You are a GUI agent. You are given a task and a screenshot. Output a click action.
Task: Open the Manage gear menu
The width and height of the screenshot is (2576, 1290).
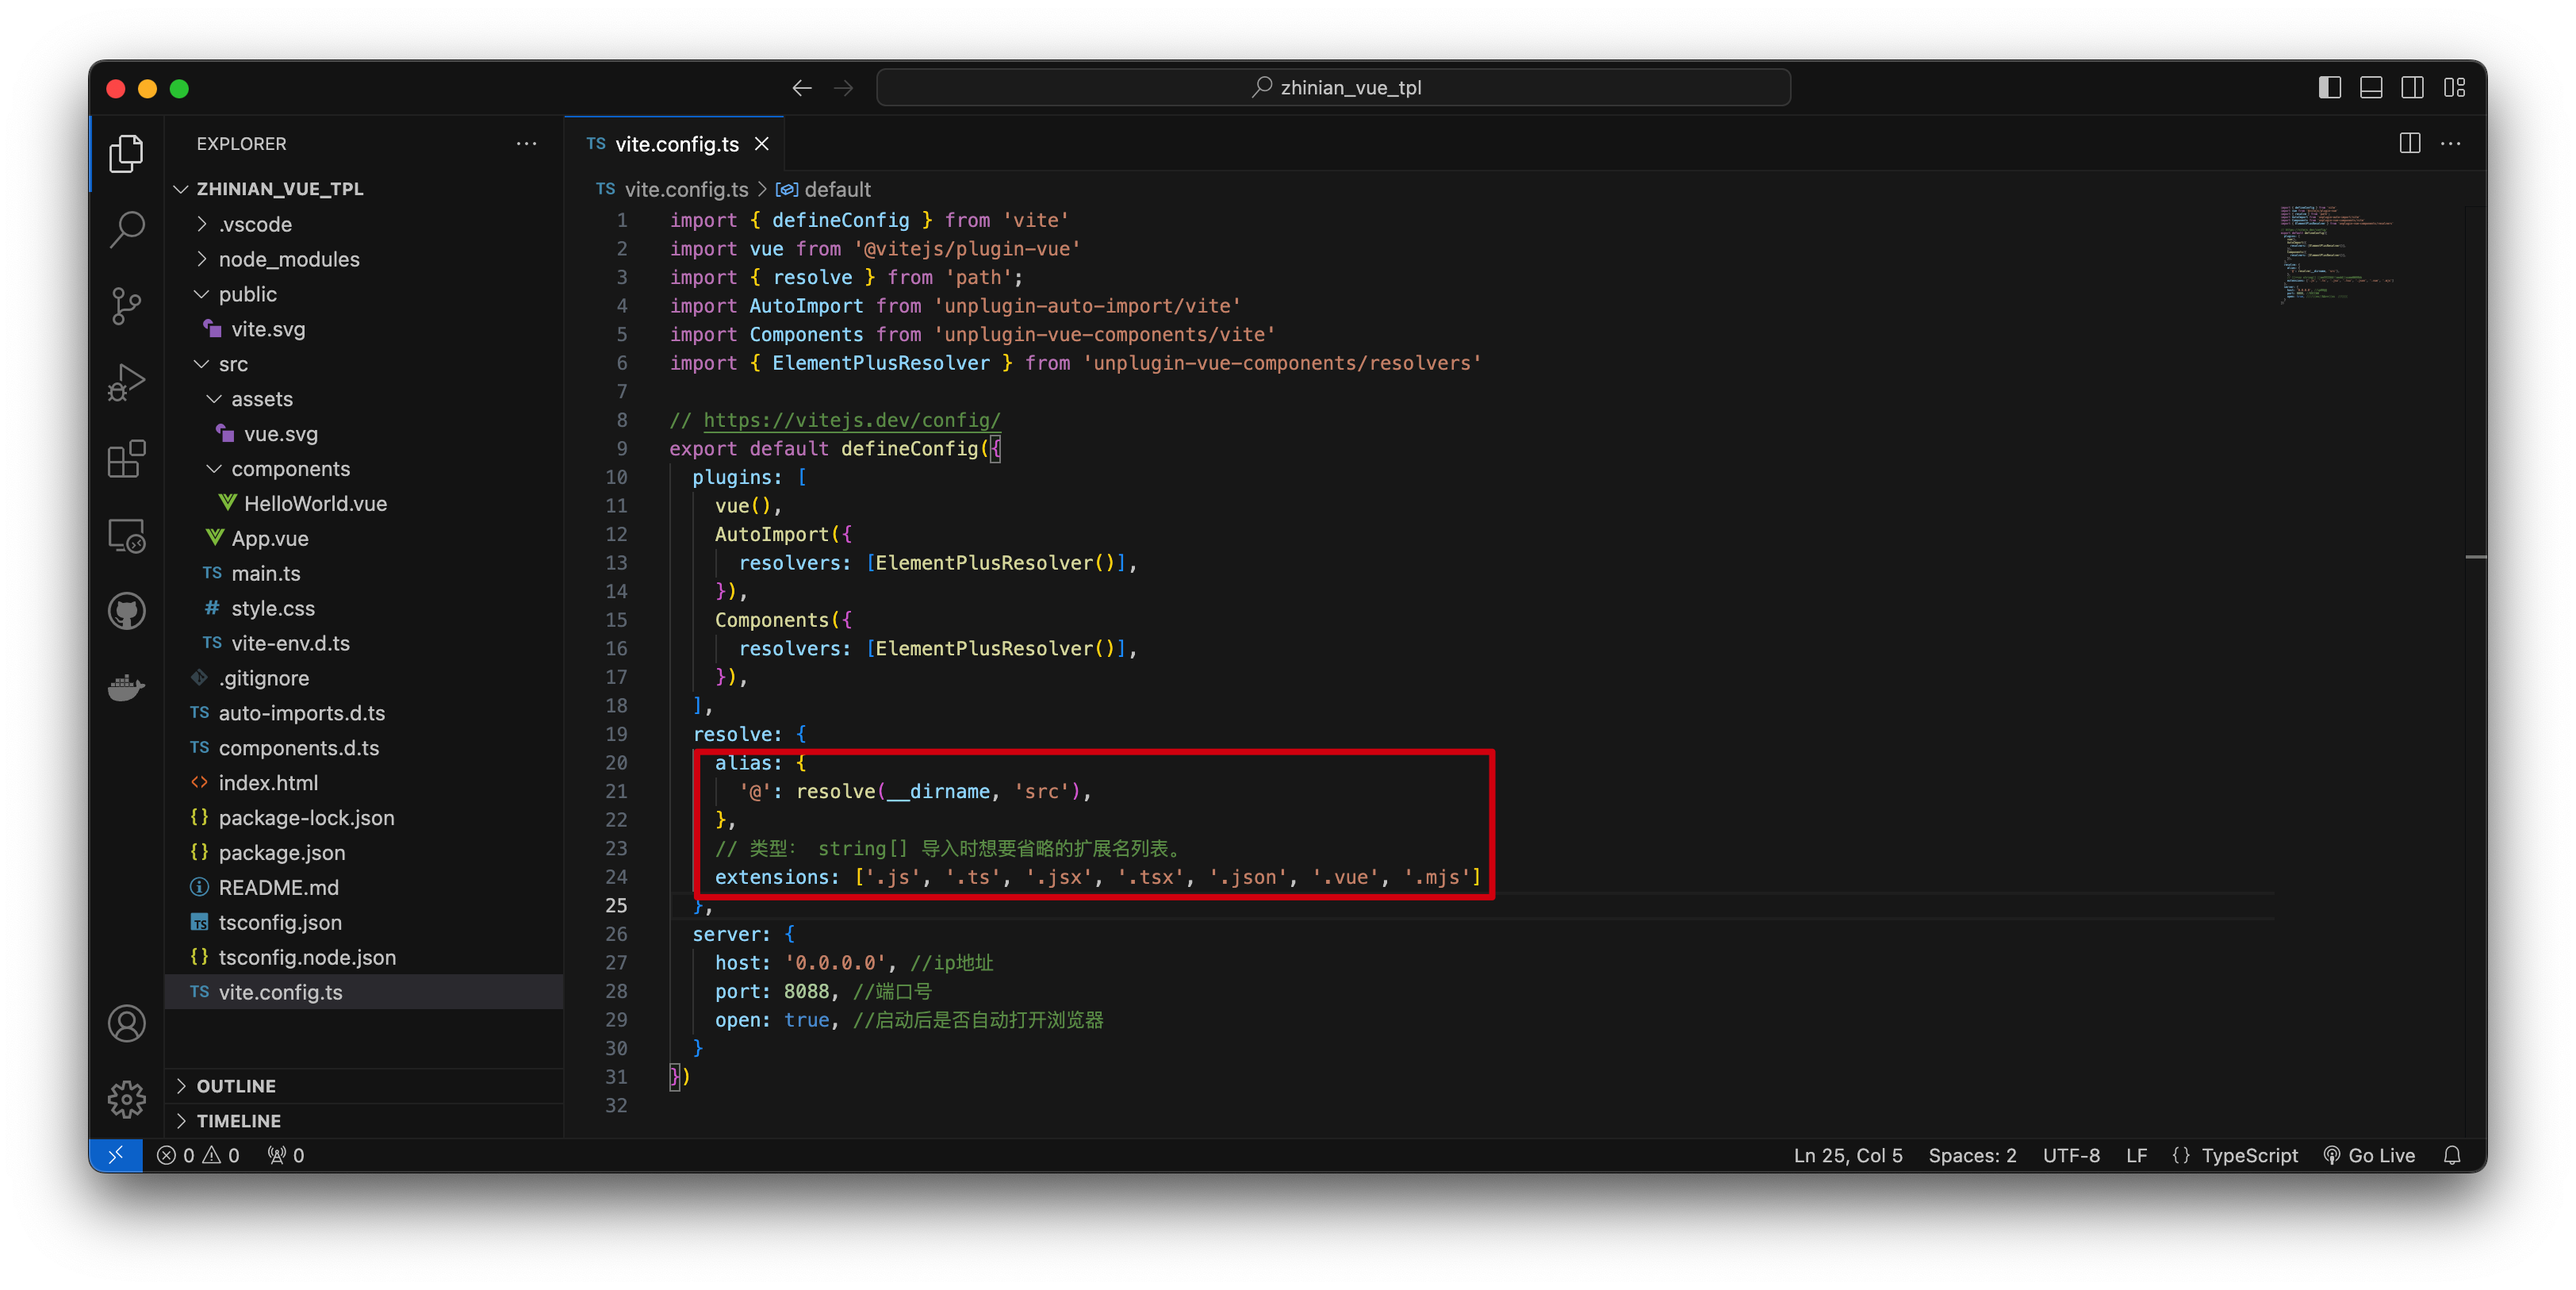point(126,1099)
